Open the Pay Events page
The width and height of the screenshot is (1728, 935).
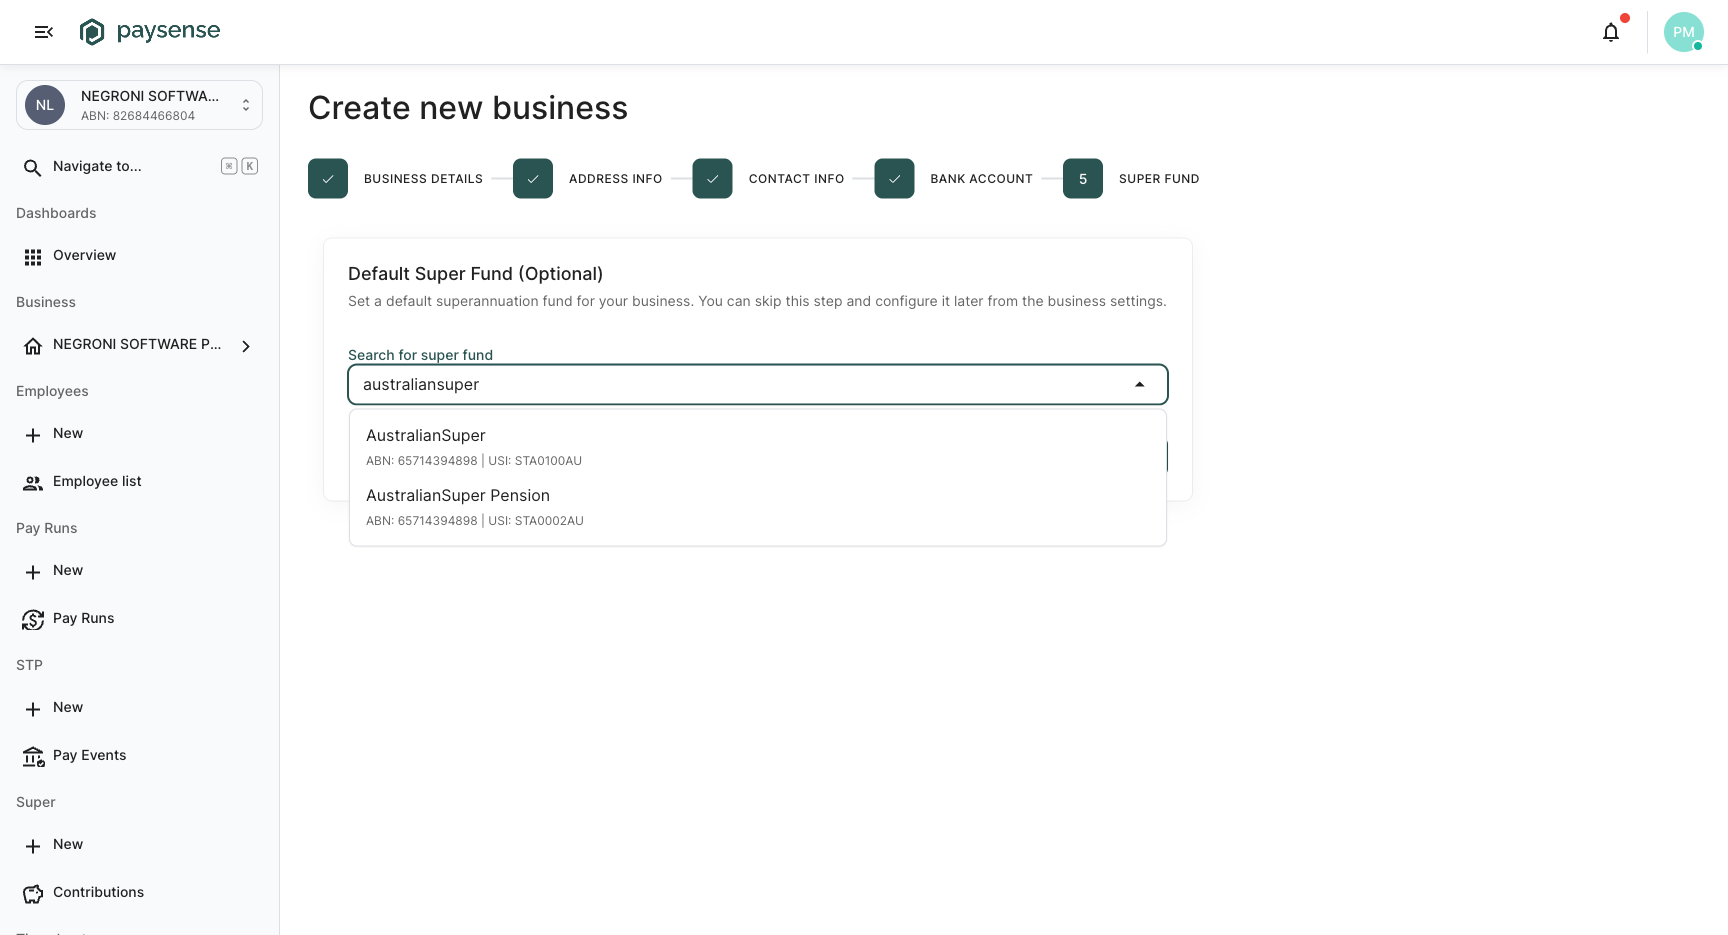click(90, 755)
